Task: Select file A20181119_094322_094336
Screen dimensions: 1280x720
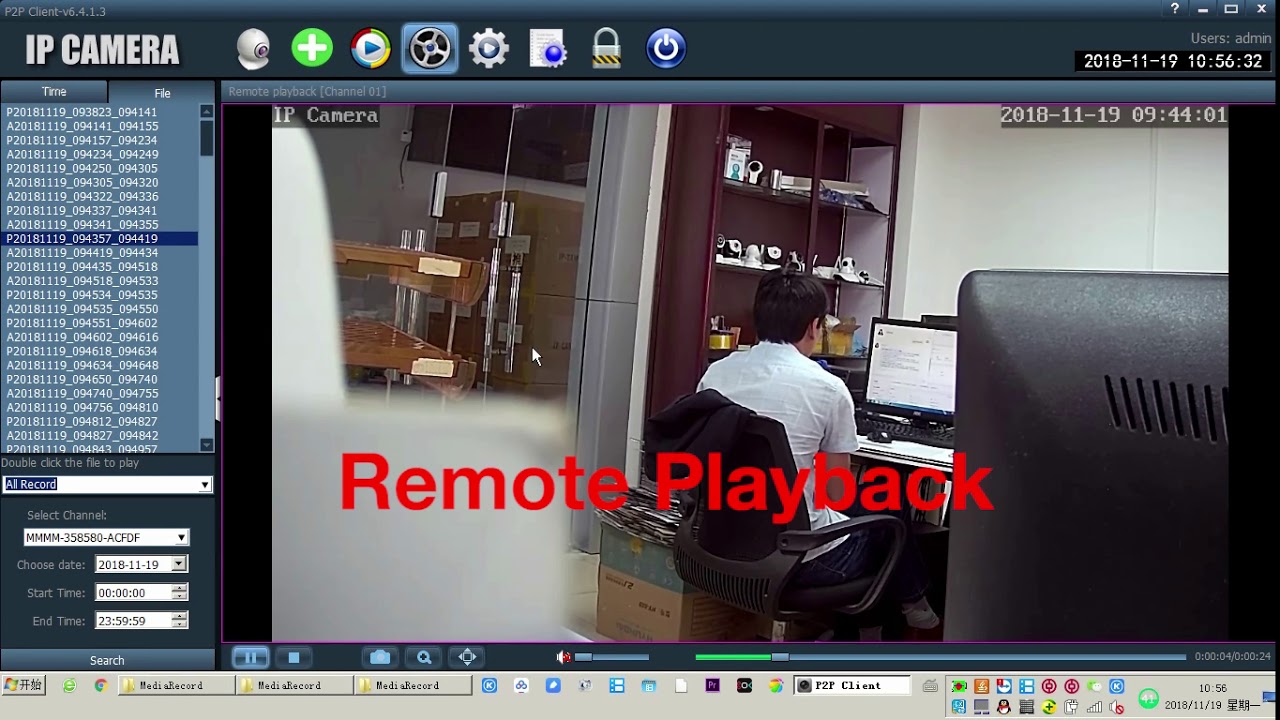Action: coord(100,196)
